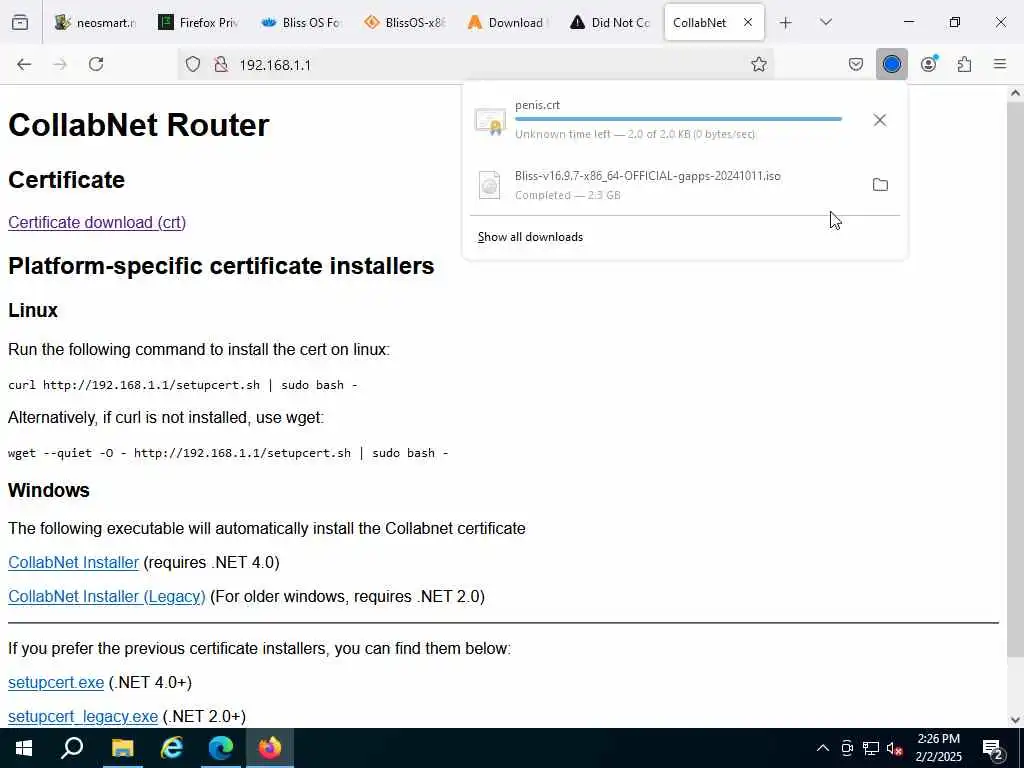1024x768 pixels.
Task: Click the insecure connection padlock icon
Action: [221, 64]
